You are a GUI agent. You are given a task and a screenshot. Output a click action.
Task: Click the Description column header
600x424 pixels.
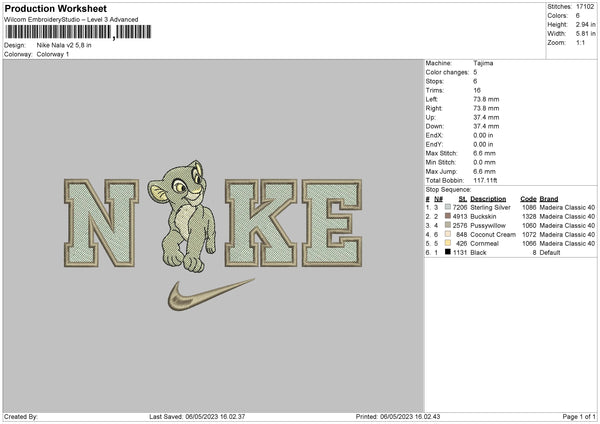488,199
